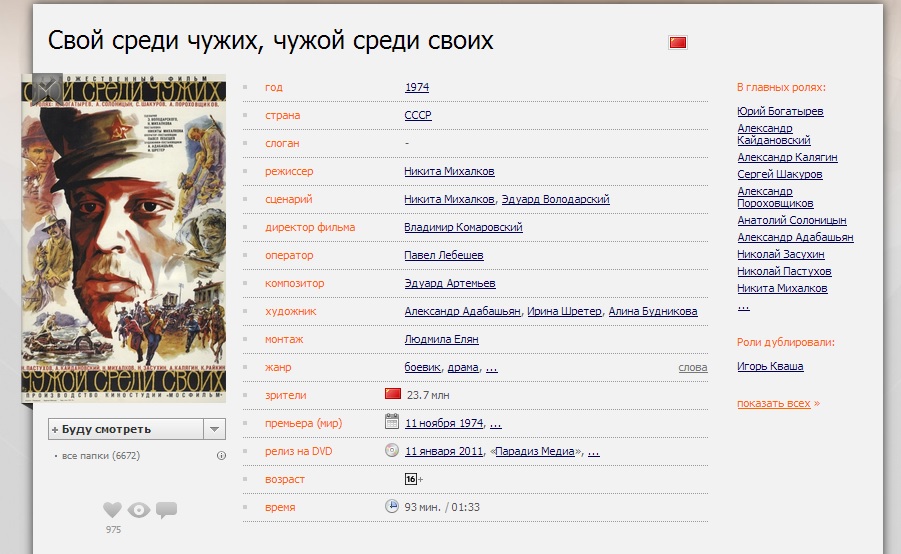Screen dimensions: 901x554
Task: Click the speech bubble comment icon
Action: click(166, 510)
